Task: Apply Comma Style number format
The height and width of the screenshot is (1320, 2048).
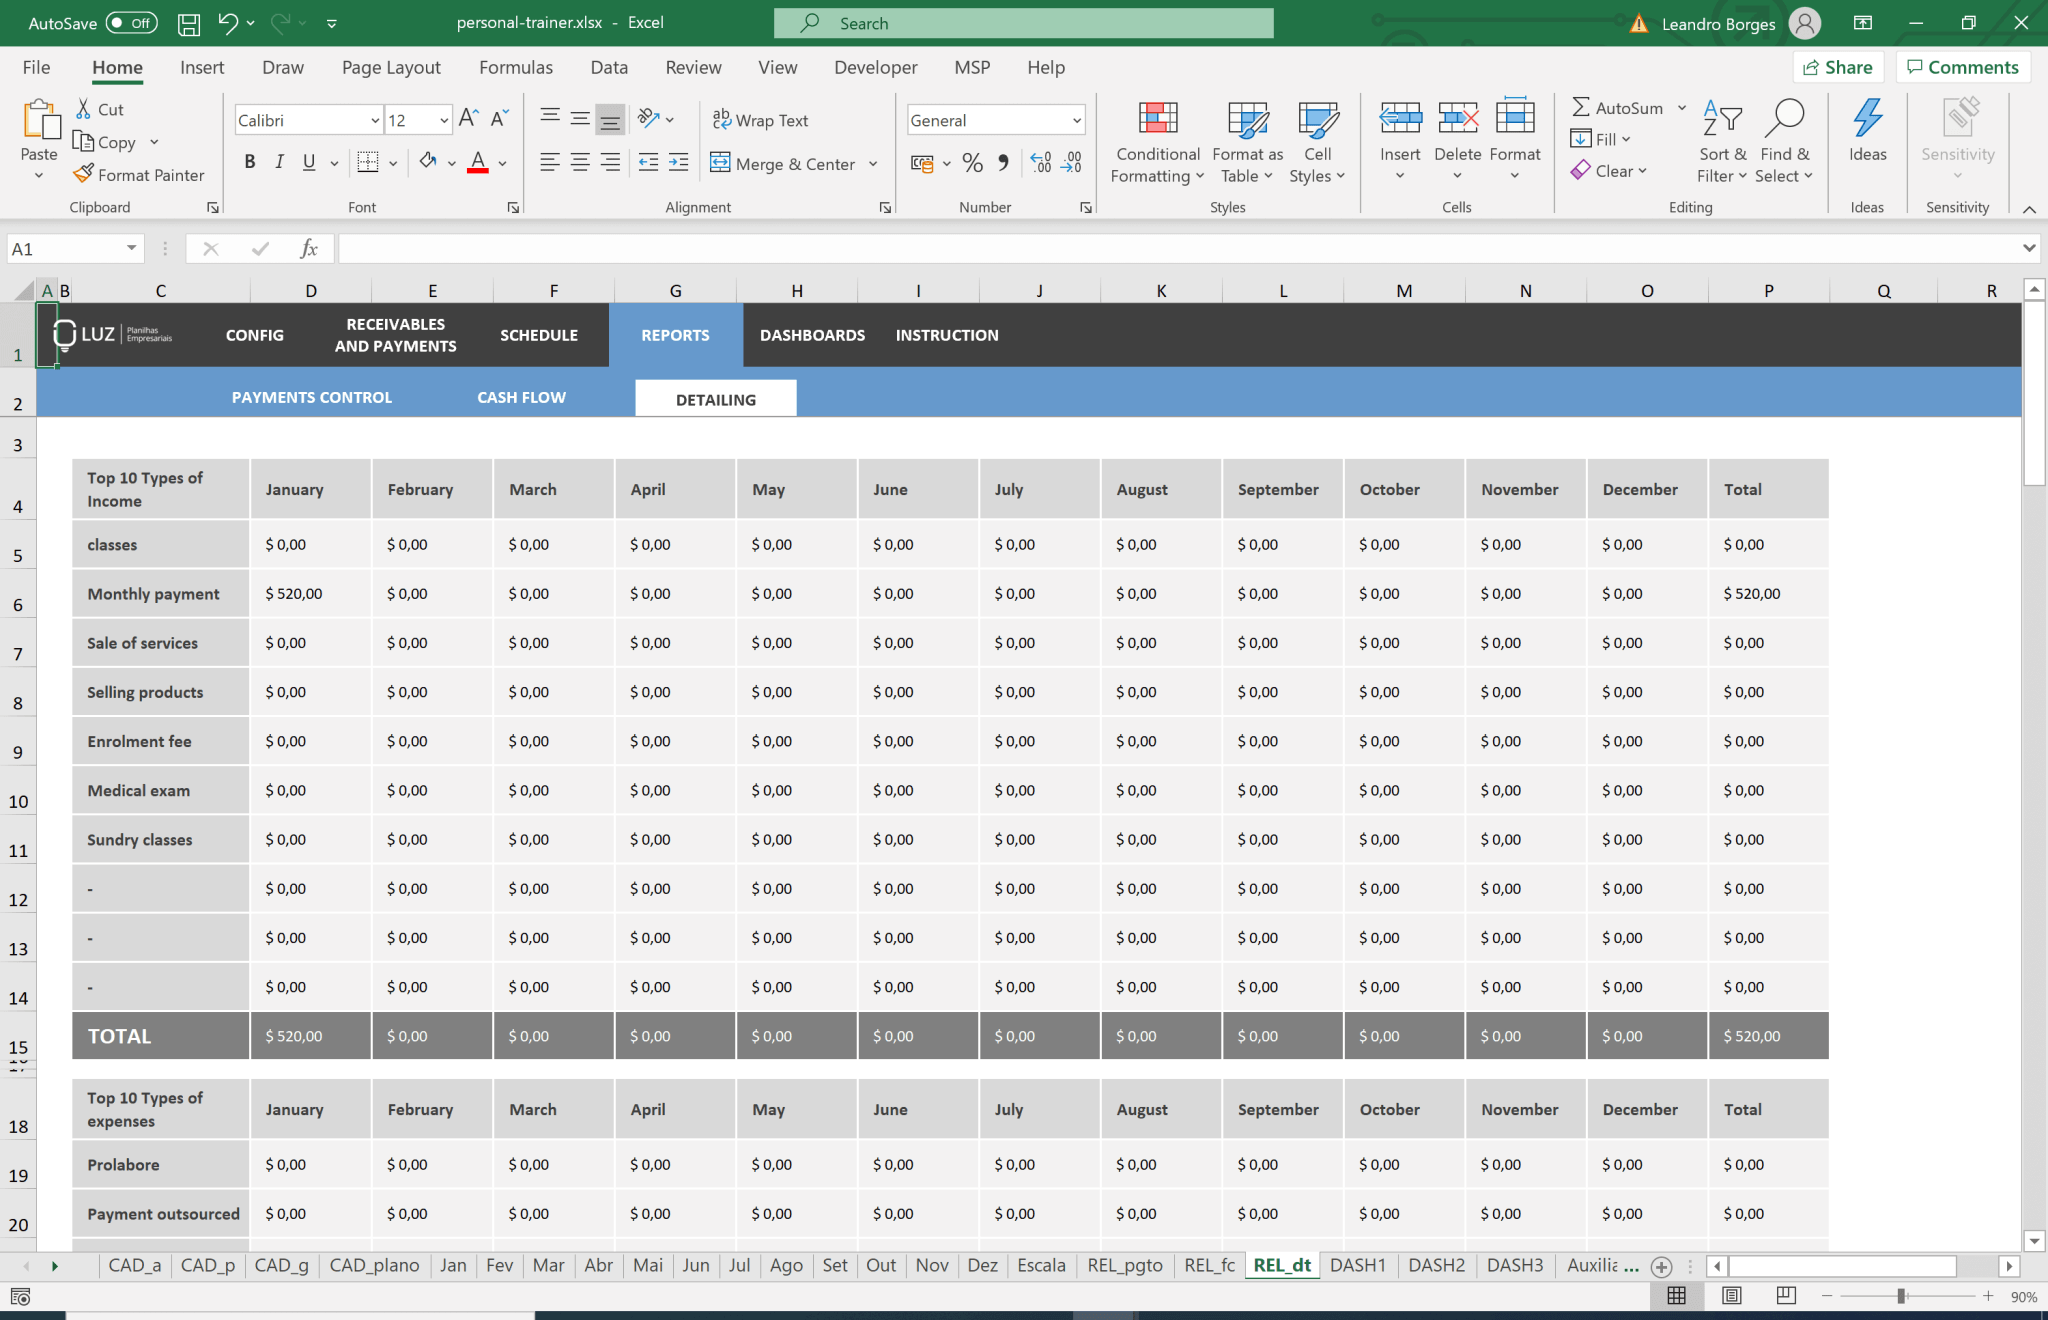Action: [x=1003, y=163]
